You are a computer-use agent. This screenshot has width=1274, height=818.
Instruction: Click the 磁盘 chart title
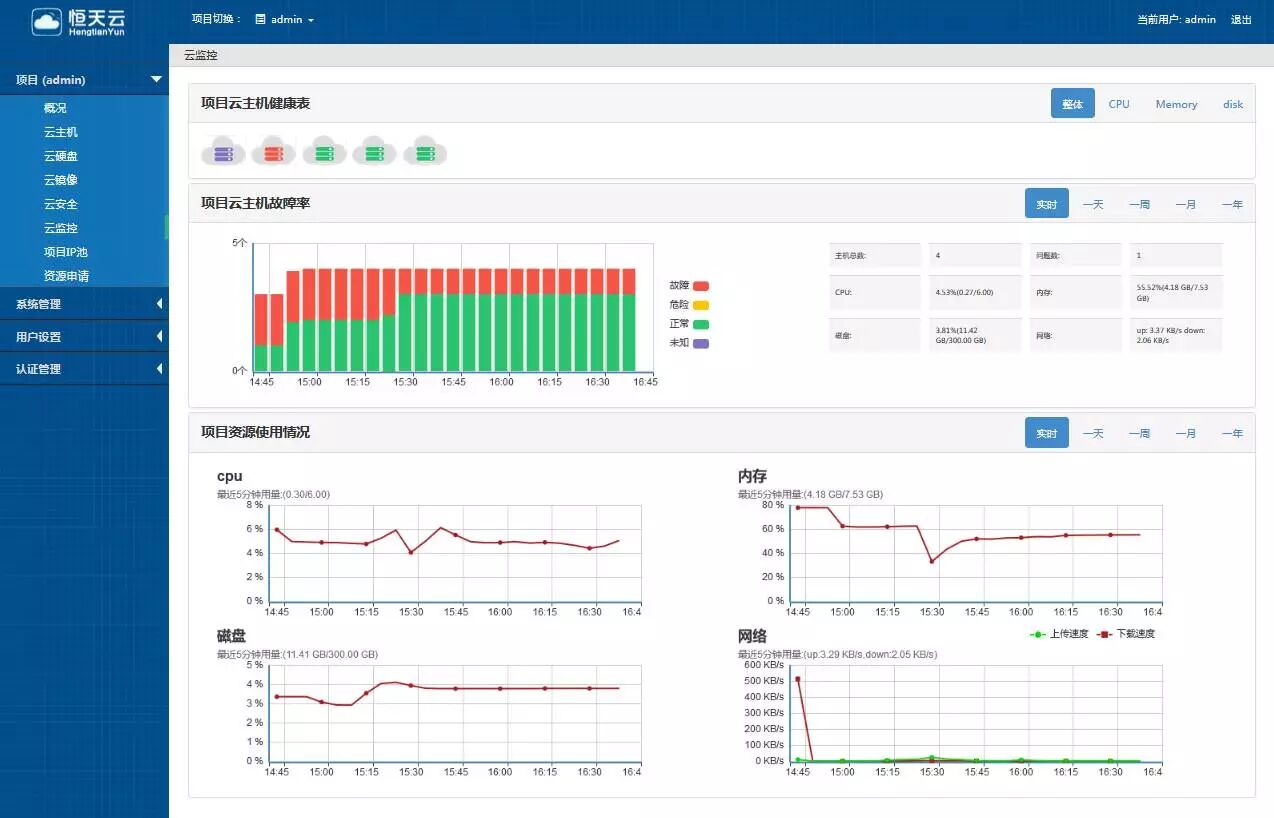point(231,636)
